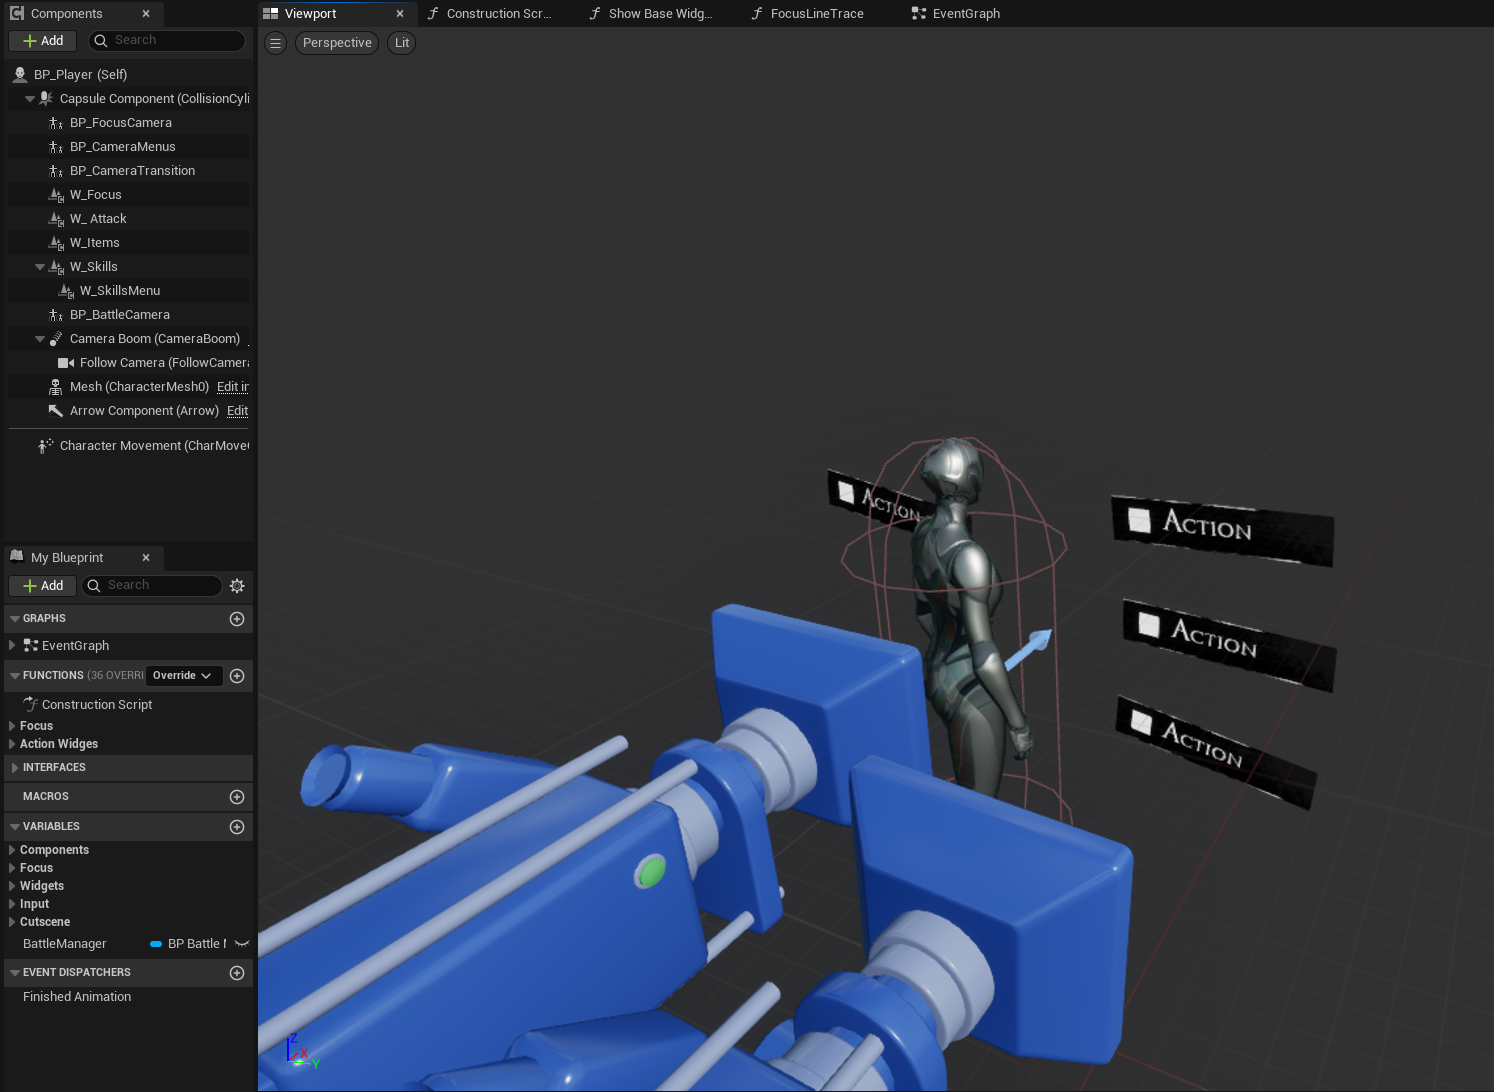Image resolution: width=1494 pixels, height=1092 pixels.
Task: Add new variable using plus icon
Action: pyautogui.click(x=237, y=827)
